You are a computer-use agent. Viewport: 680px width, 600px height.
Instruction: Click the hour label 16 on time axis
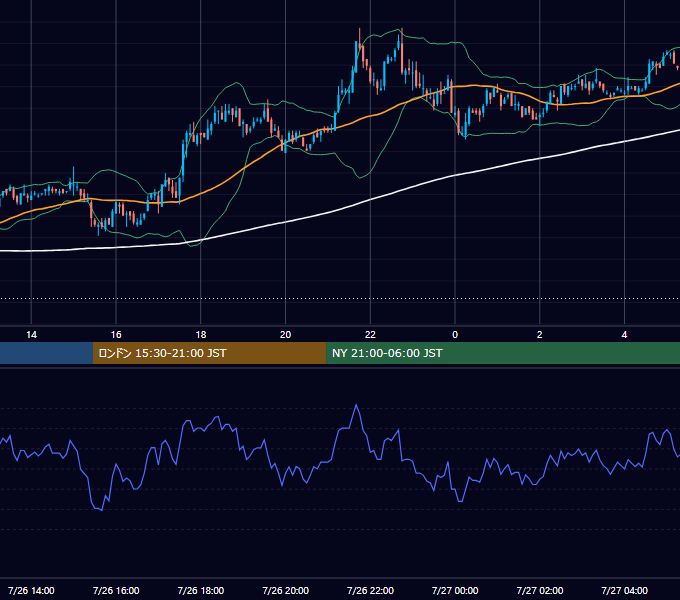[x=116, y=335]
